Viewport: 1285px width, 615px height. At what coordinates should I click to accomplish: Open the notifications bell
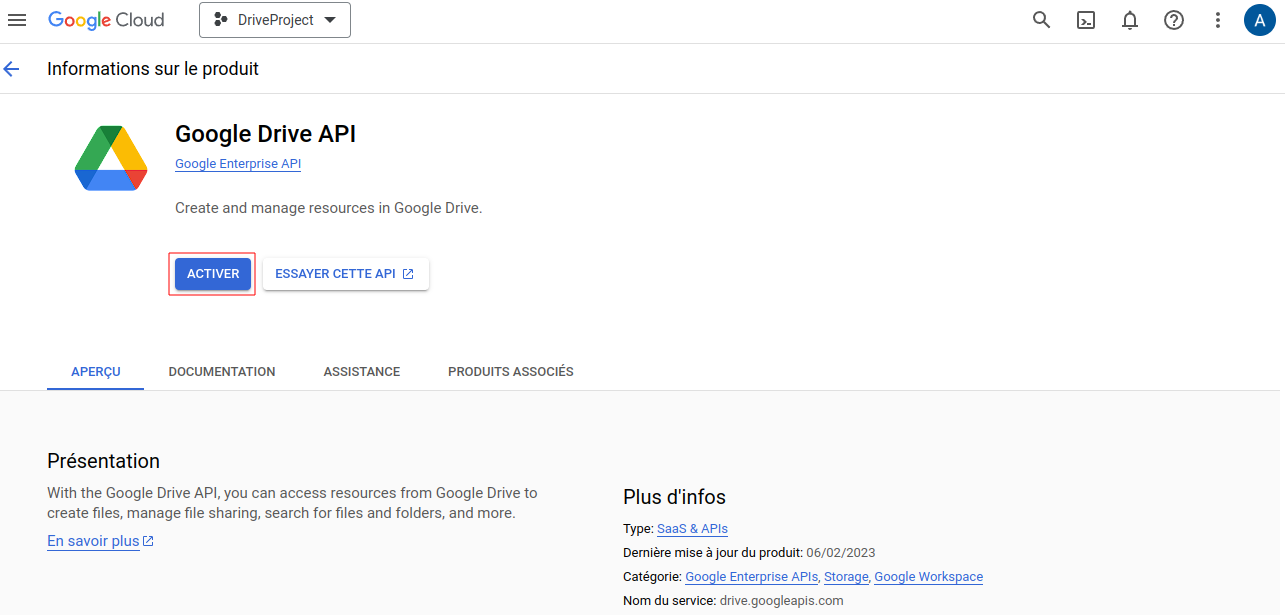pos(1129,20)
